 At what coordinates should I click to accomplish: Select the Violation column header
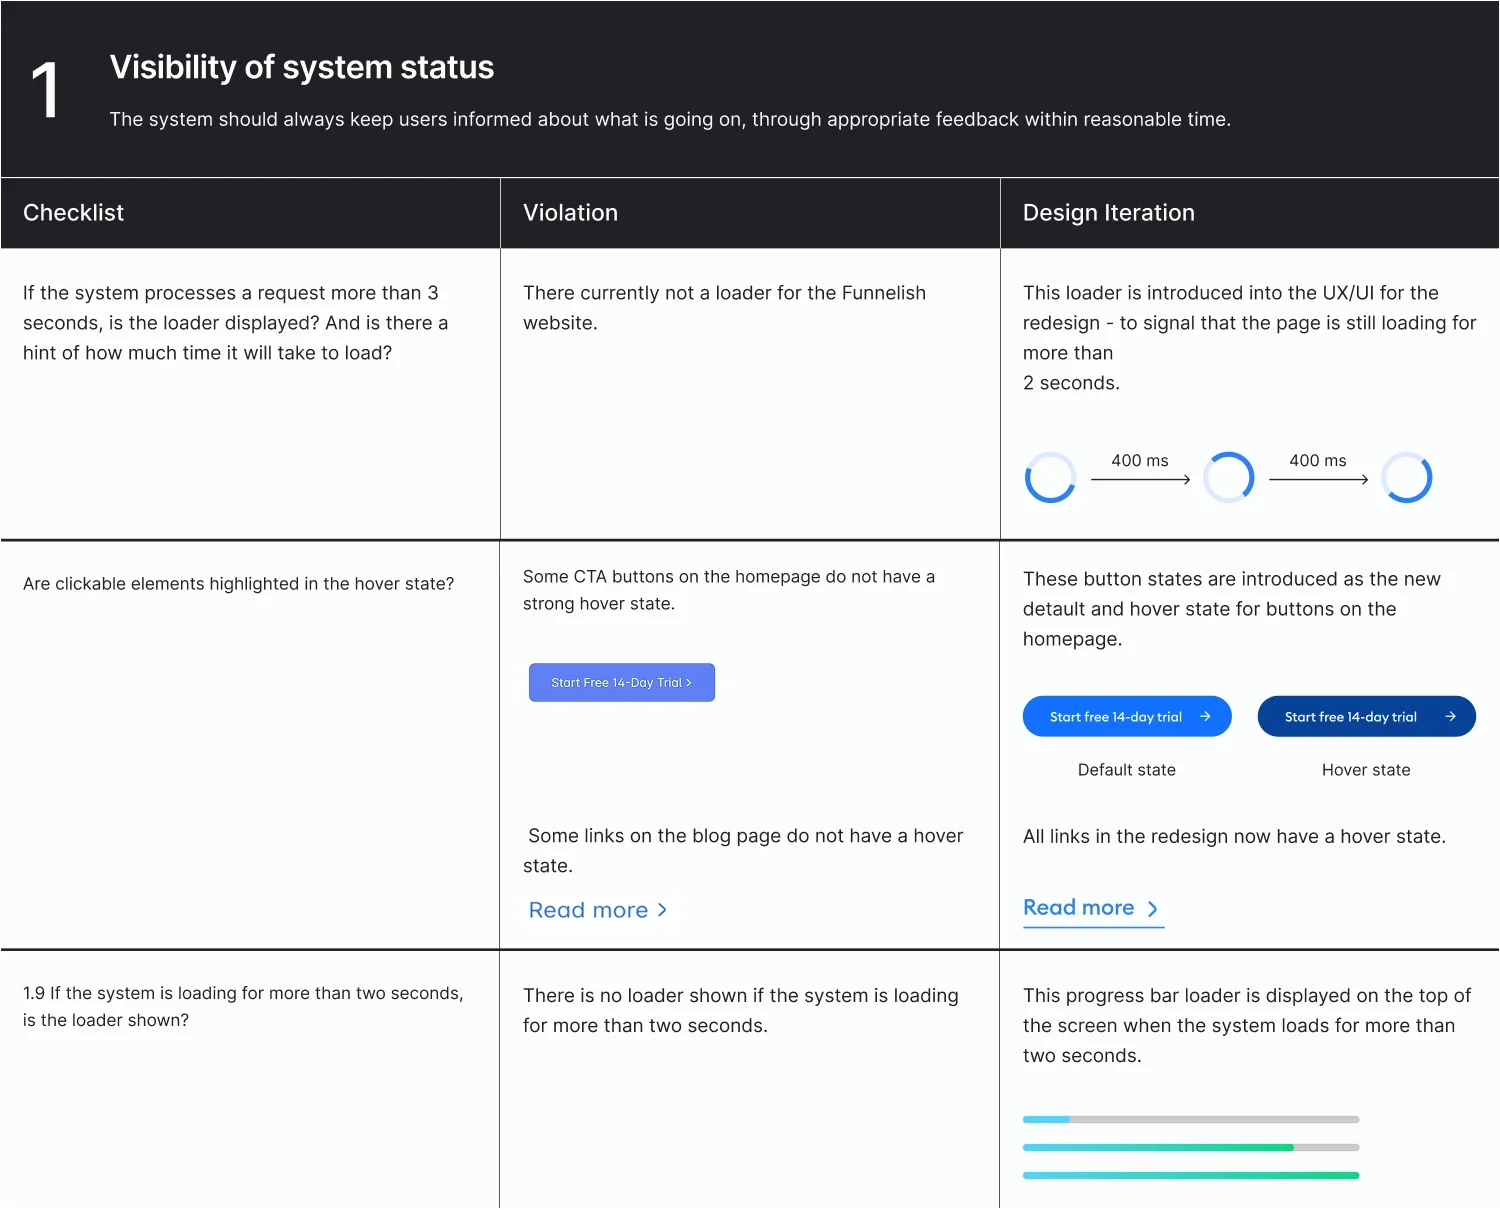[570, 213]
